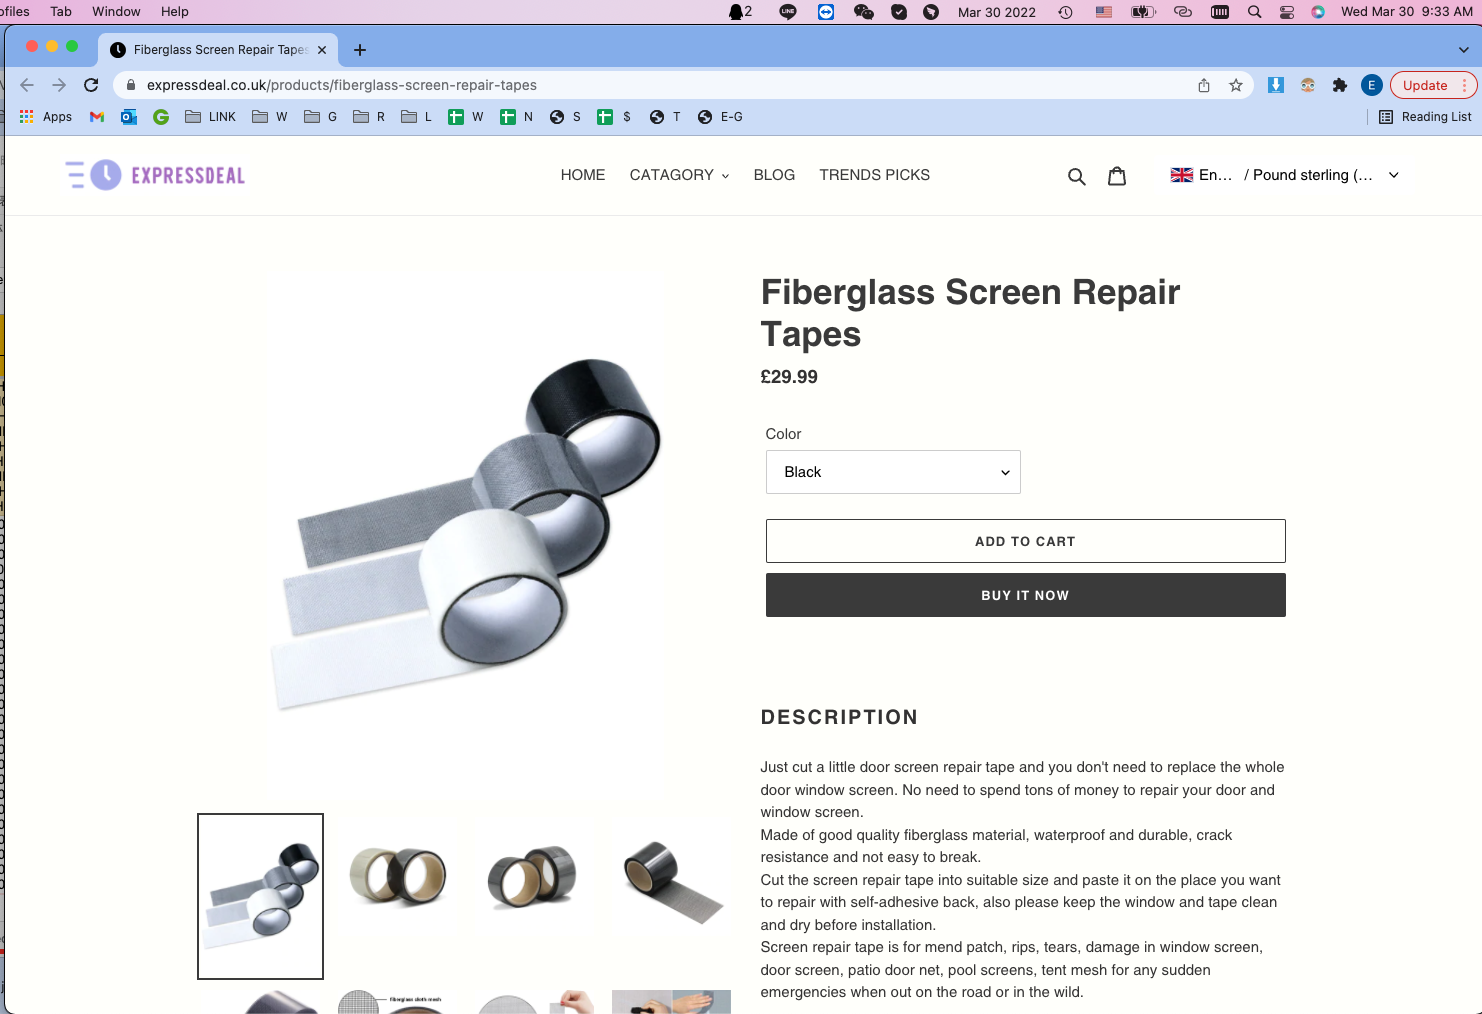Viewport: 1482px width, 1014px height.
Task: Click the battery icon in menu bar
Action: 1143,12
